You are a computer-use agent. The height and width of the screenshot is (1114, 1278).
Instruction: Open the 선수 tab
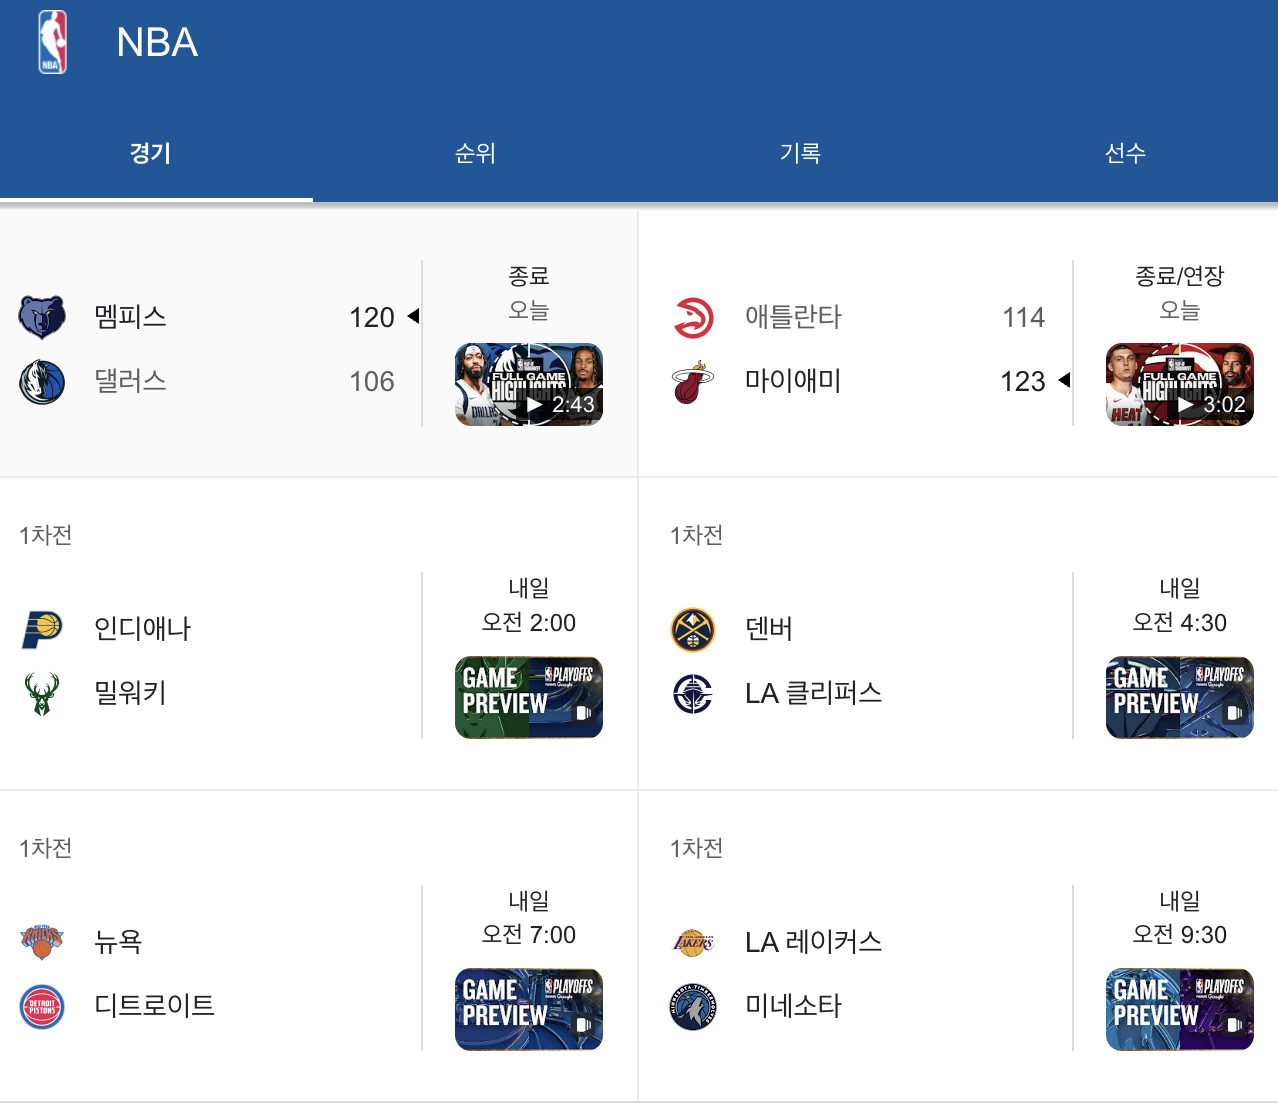point(1126,153)
